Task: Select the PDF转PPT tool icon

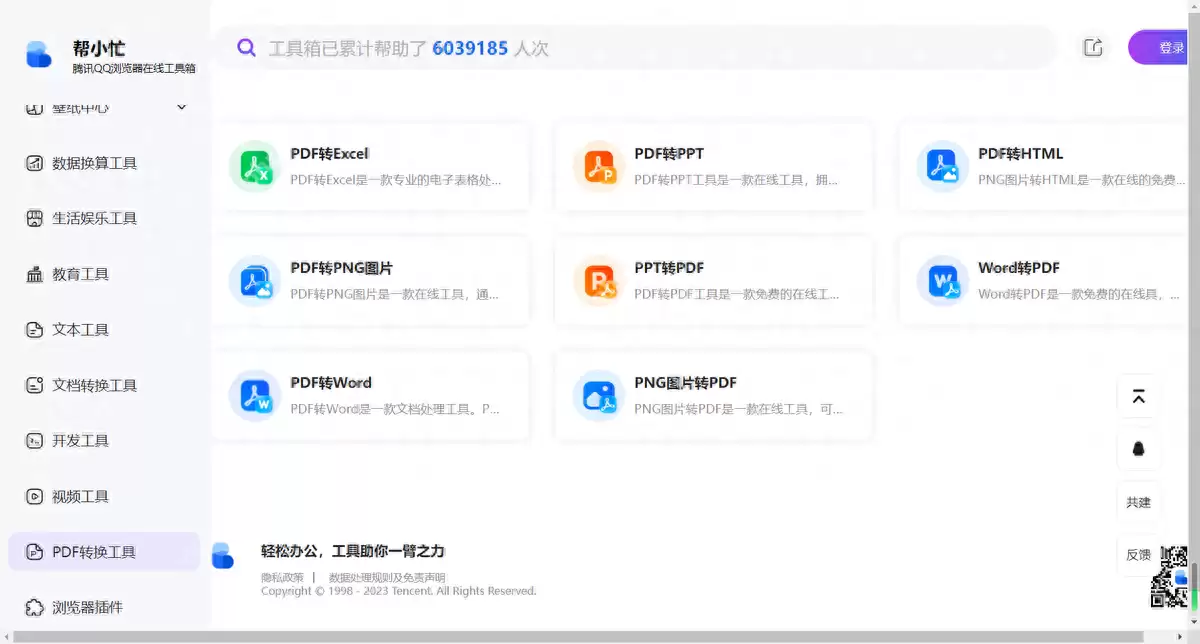Action: tap(598, 166)
